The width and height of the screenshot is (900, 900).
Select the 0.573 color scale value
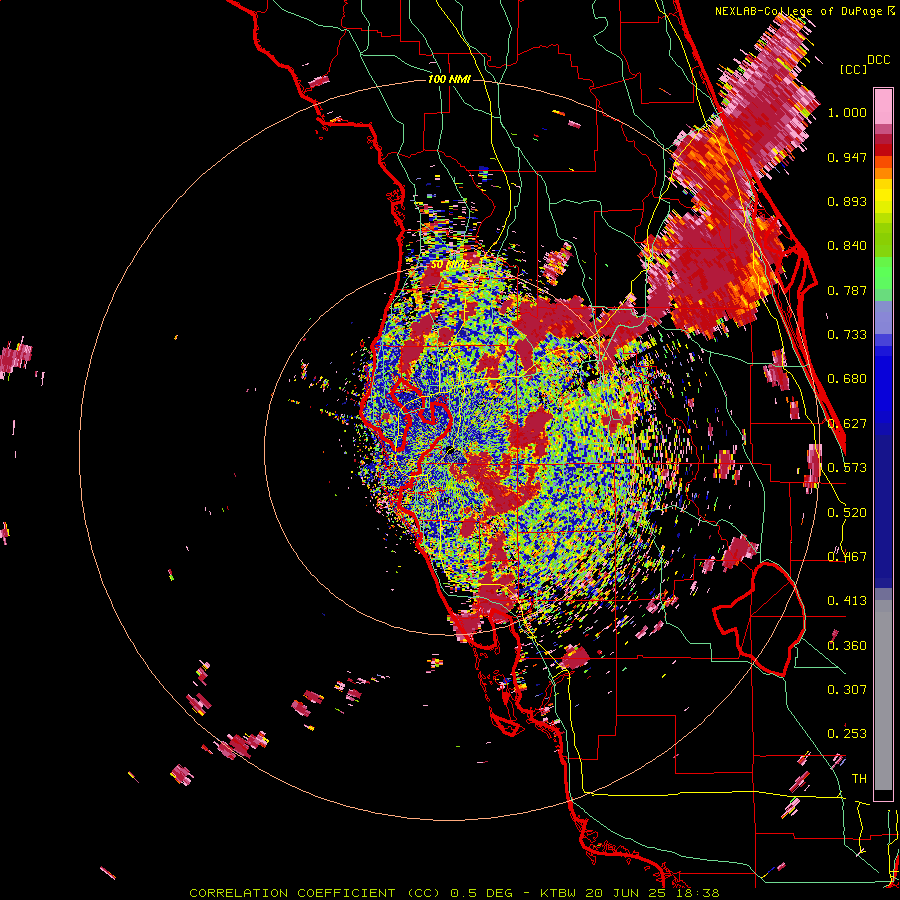pyautogui.click(x=847, y=468)
